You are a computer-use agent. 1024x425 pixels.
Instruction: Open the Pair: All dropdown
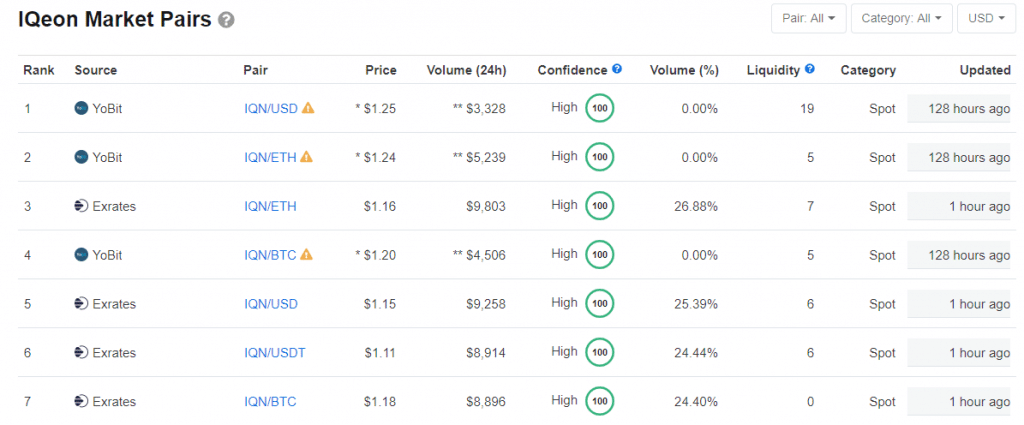pos(808,18)
